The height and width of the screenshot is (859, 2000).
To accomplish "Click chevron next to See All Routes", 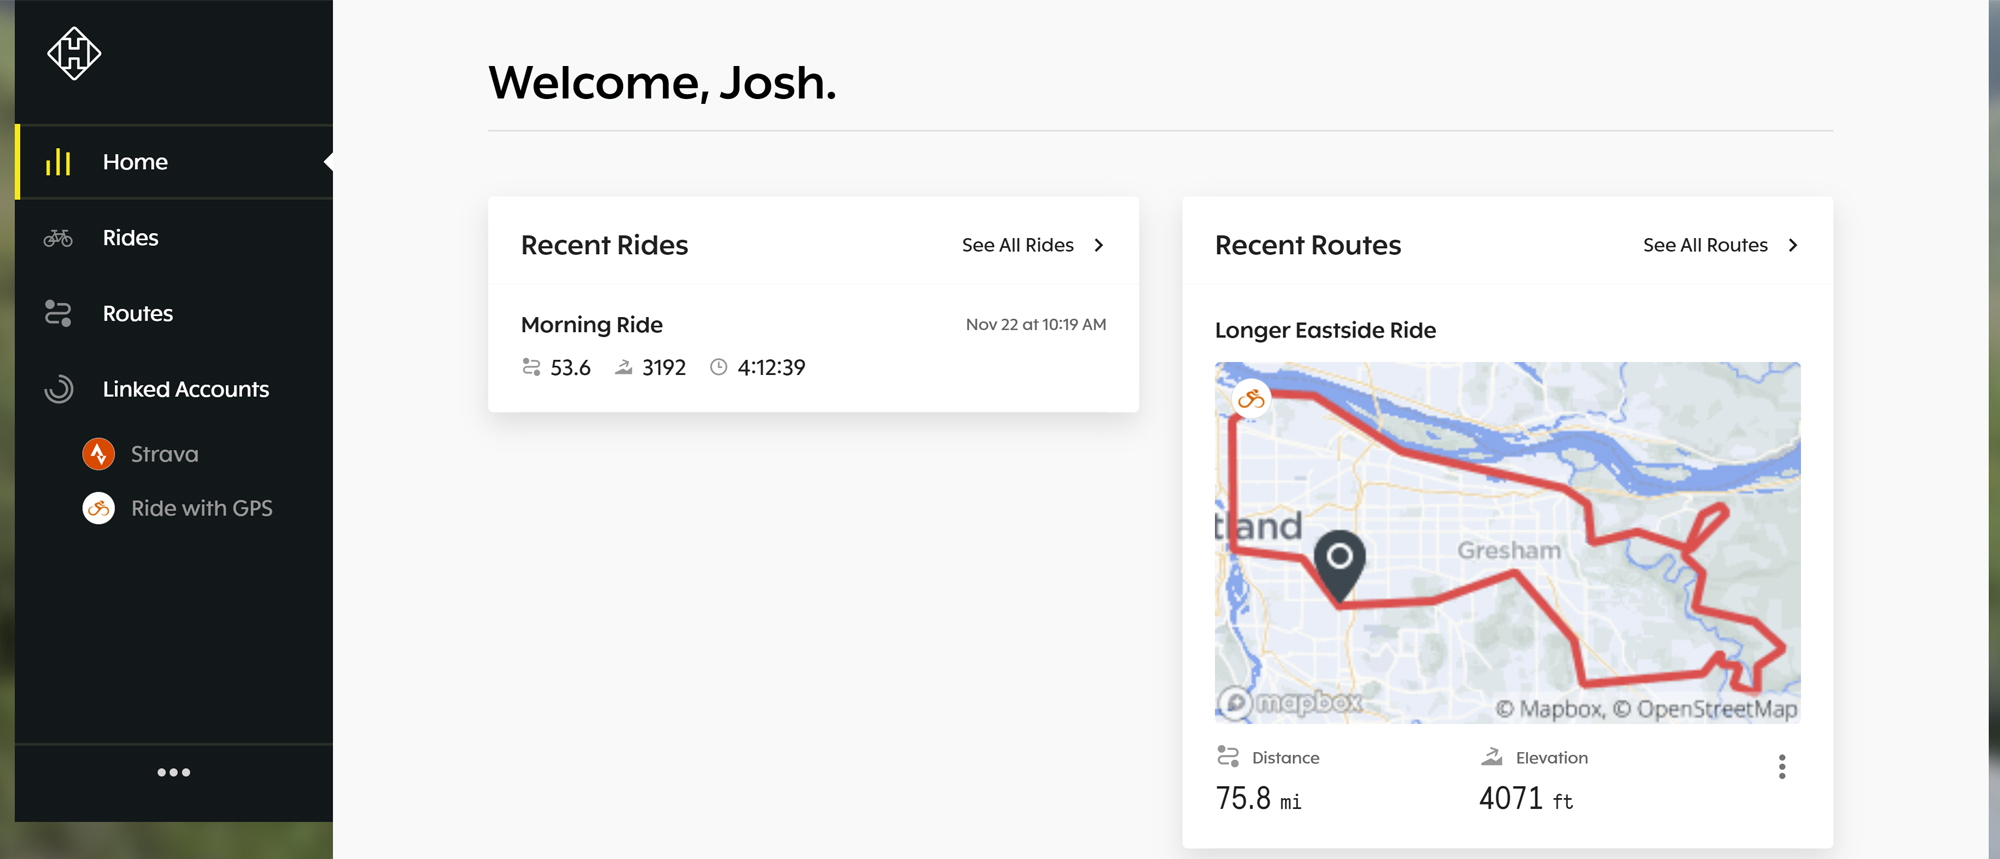I will (x=1793, y=245).
